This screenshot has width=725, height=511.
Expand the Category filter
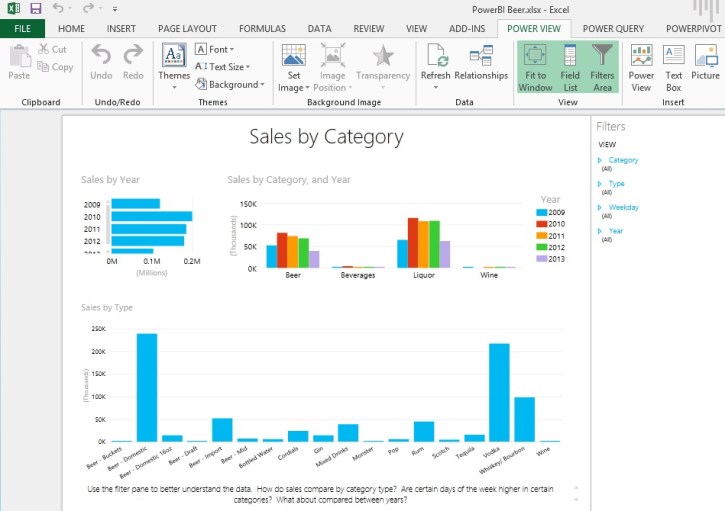[x=600, y=160]
